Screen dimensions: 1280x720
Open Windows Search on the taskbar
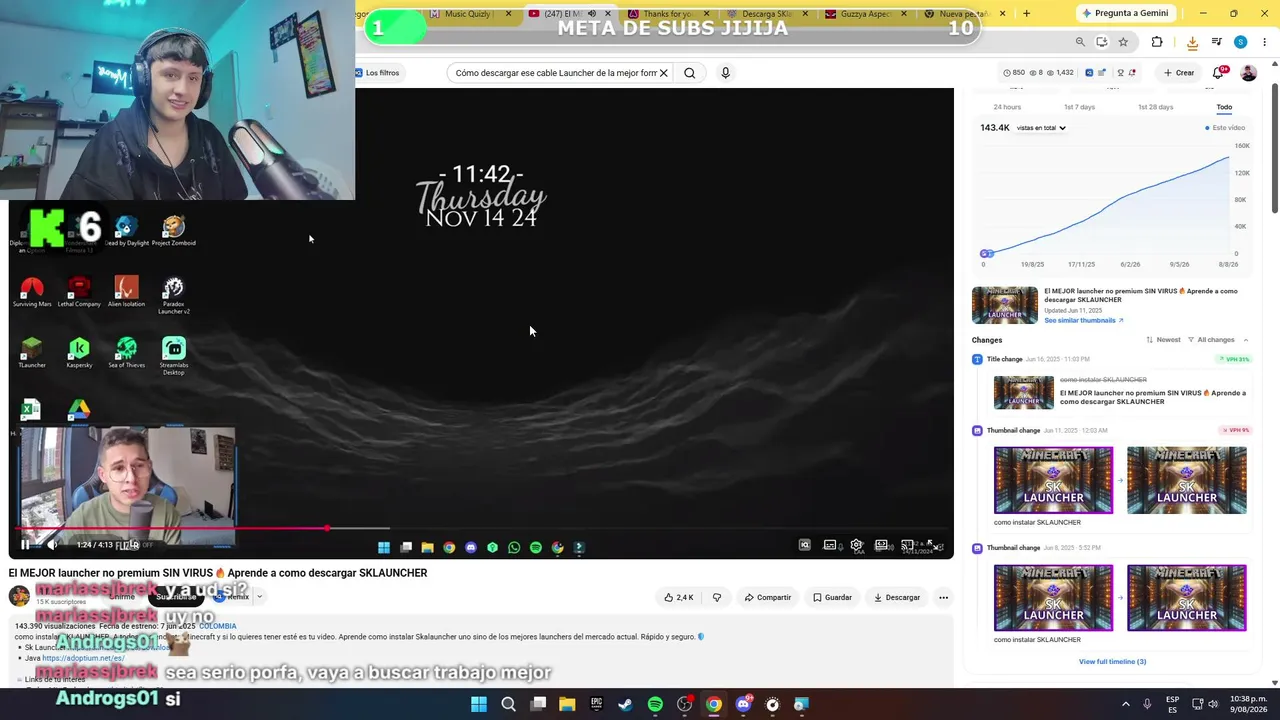tap(508, 704)
